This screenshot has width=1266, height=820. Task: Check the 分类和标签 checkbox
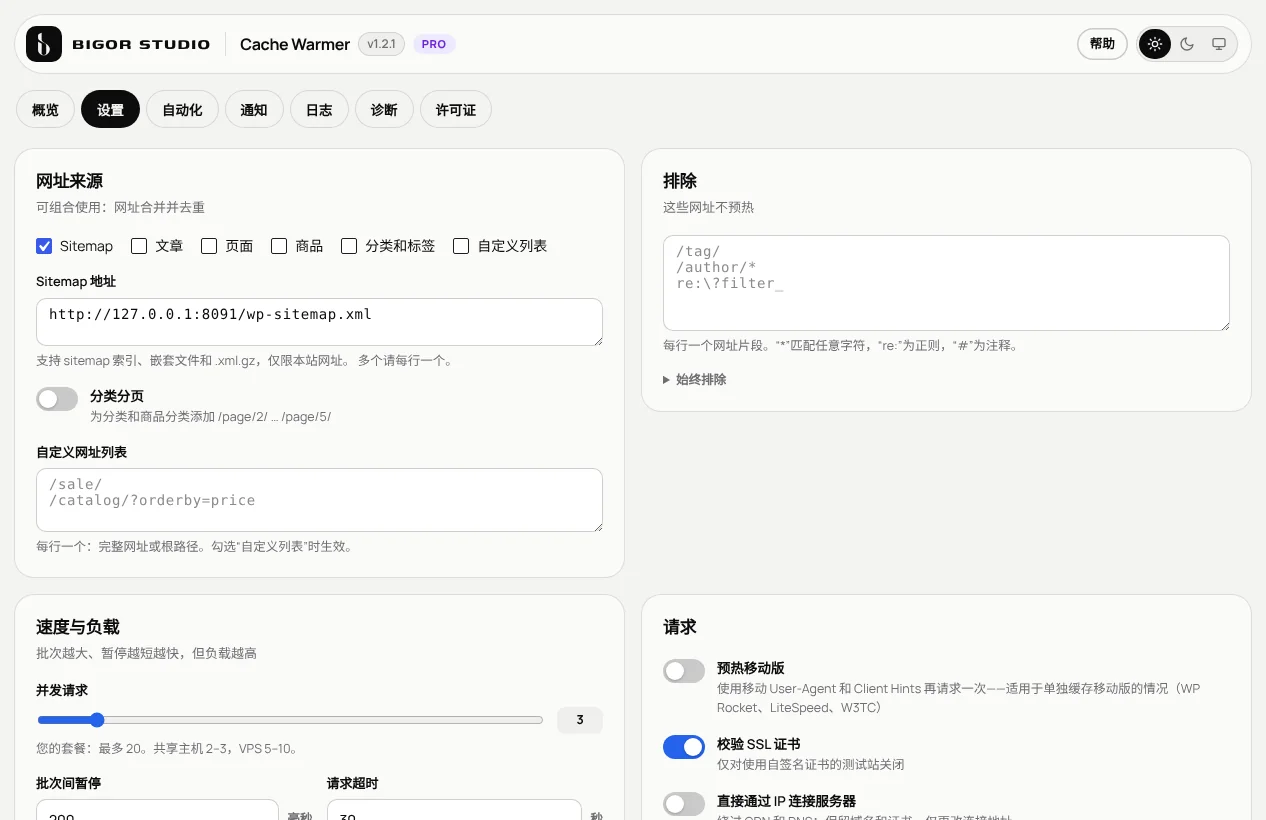[349, 246]
